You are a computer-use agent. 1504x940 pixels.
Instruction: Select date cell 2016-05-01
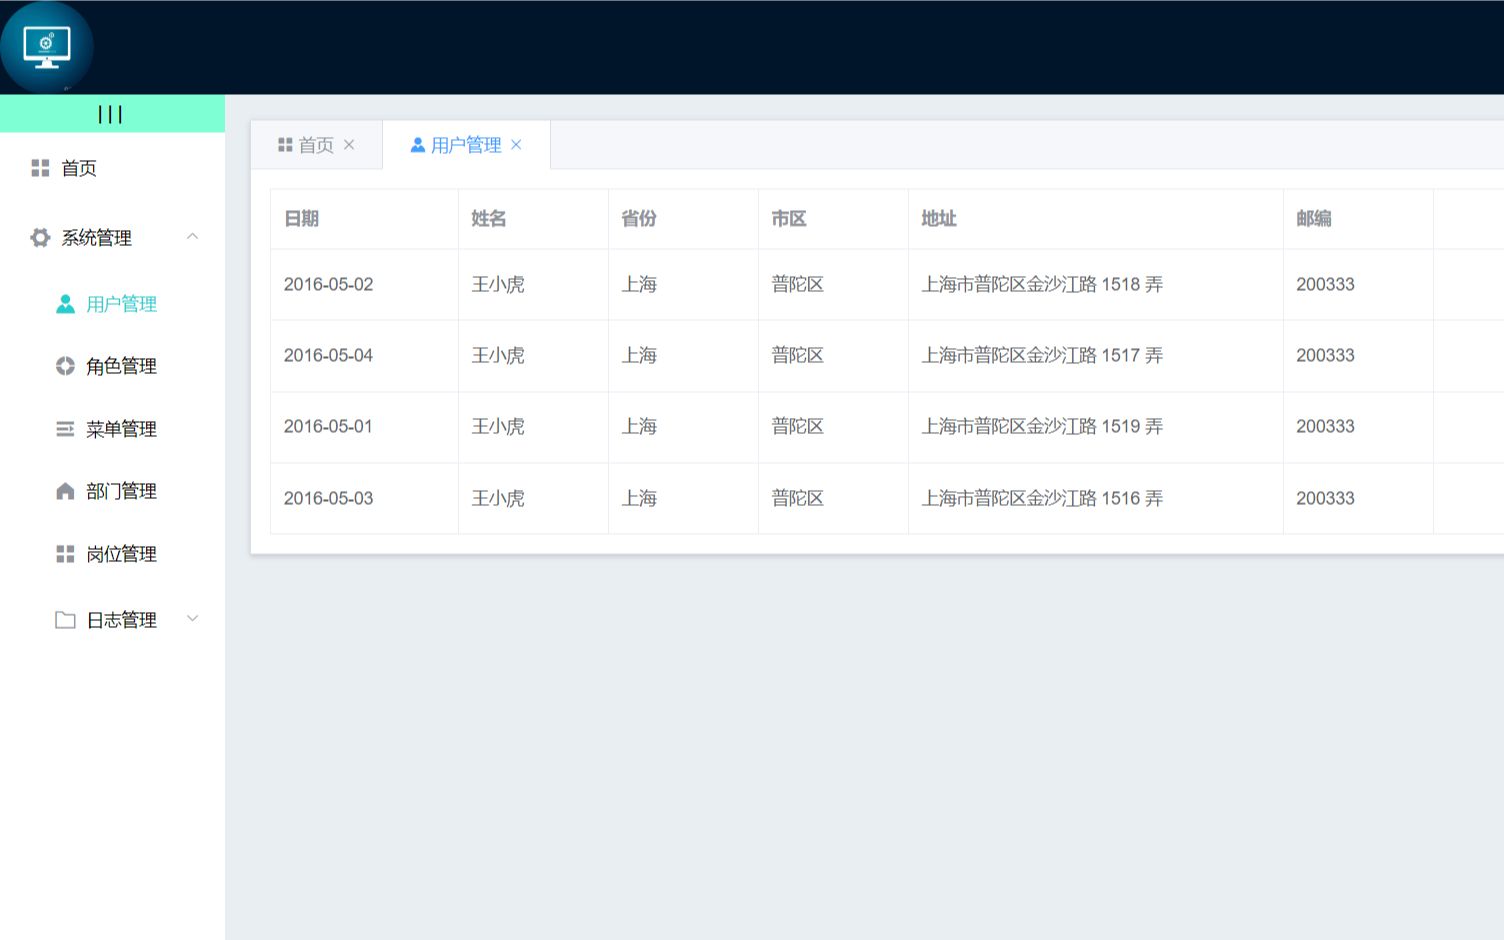pyautogui.click(x=328, y=427)
